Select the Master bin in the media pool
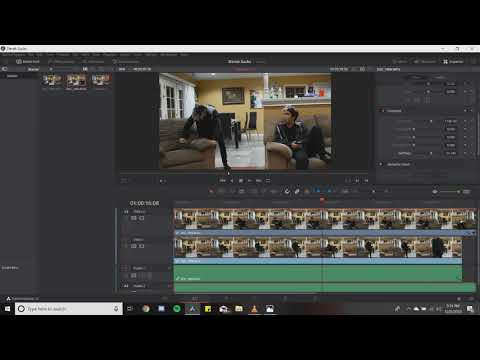This screenshot has width=480, height=360. 12,76
